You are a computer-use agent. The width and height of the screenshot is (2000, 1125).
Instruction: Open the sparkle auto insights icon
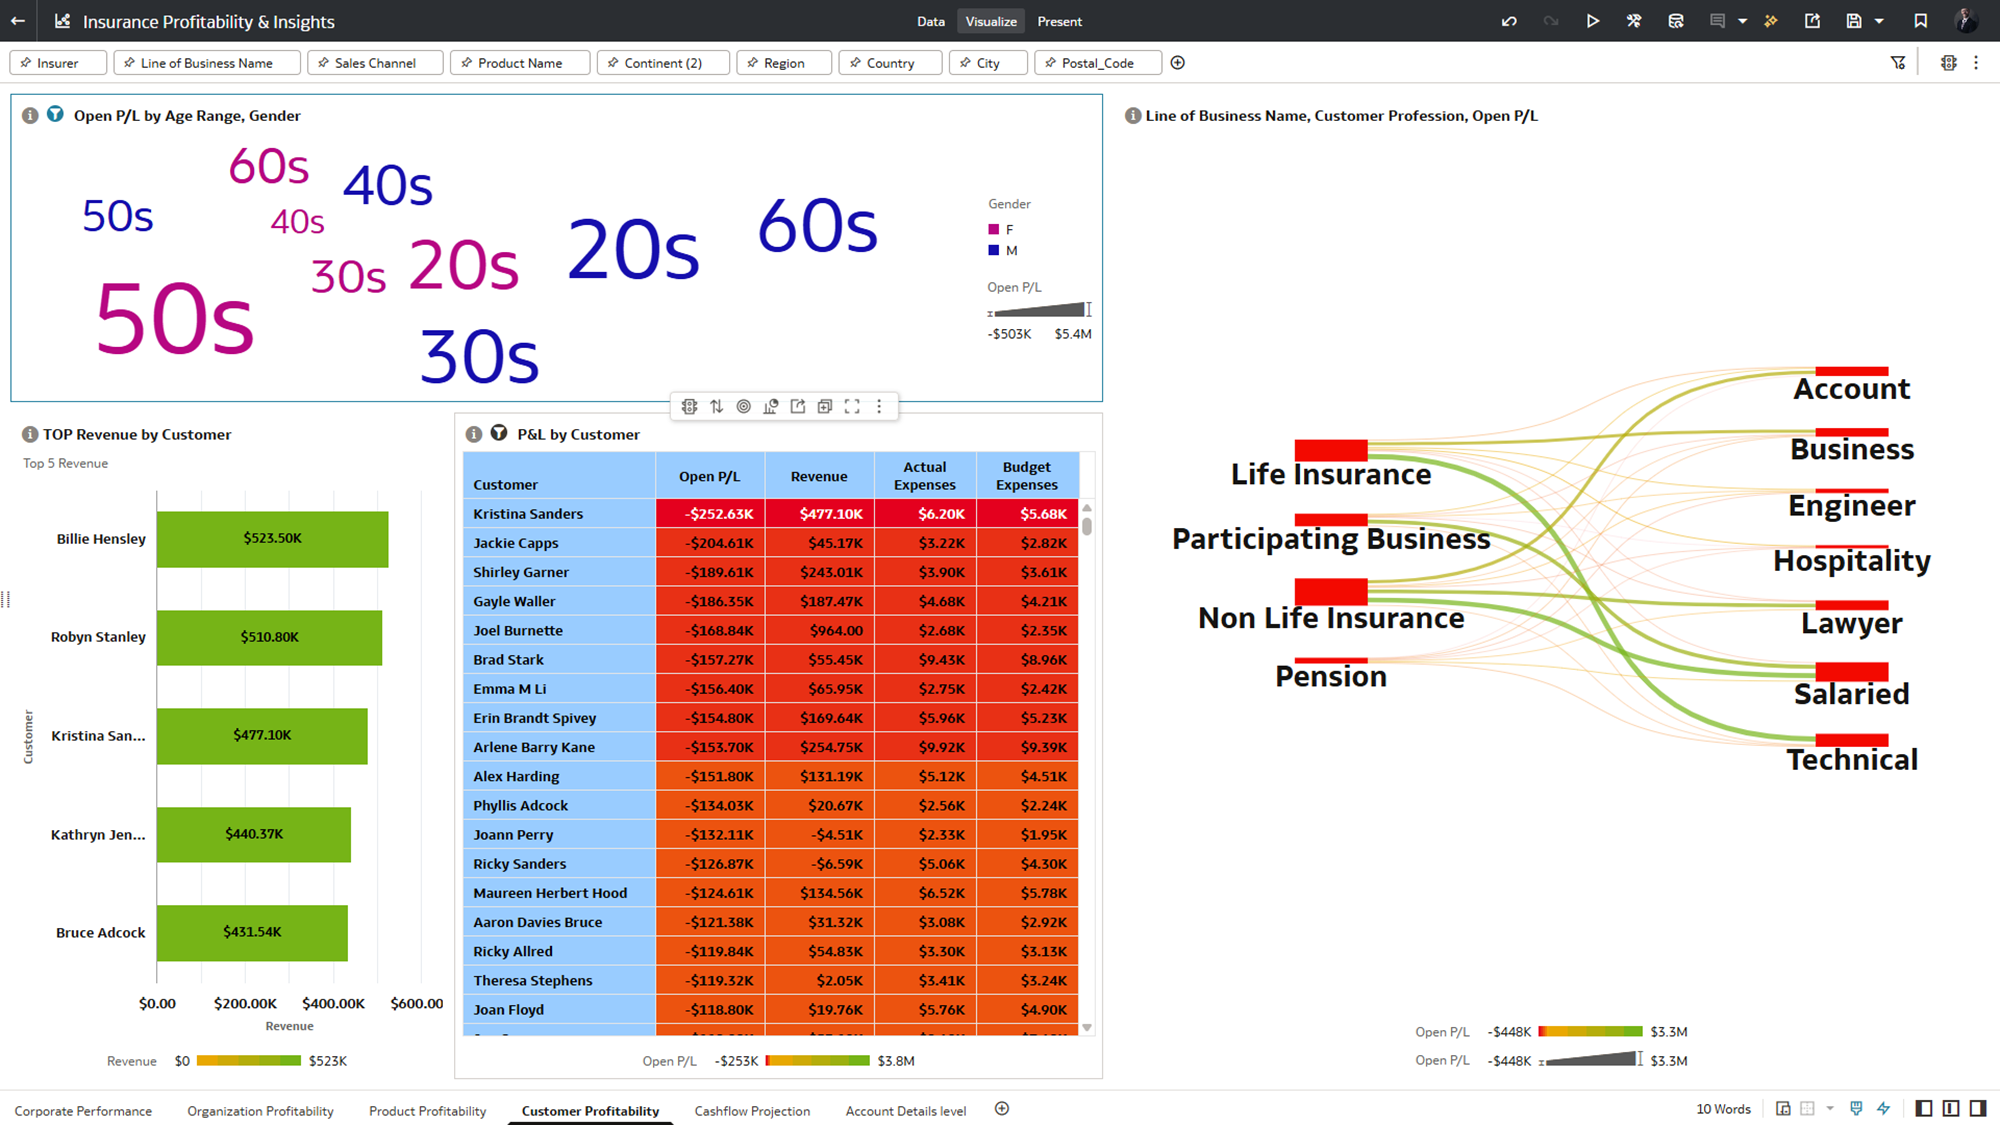[x=1771, y=21]
